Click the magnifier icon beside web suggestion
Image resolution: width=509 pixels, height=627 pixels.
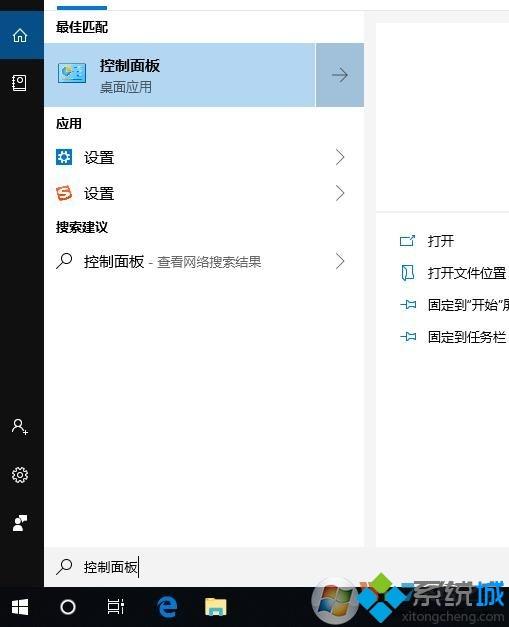(64, 261)
